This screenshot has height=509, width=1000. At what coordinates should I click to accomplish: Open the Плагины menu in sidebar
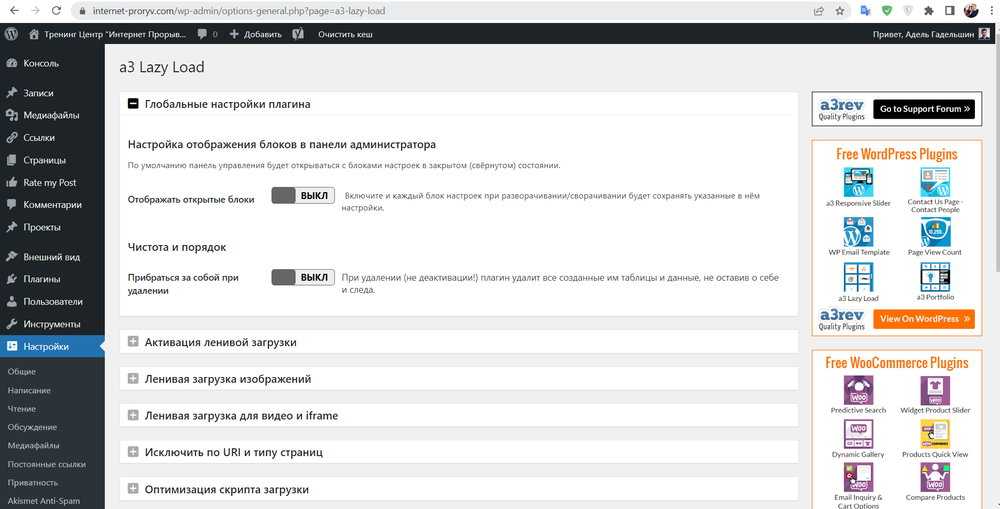point(41,279)
